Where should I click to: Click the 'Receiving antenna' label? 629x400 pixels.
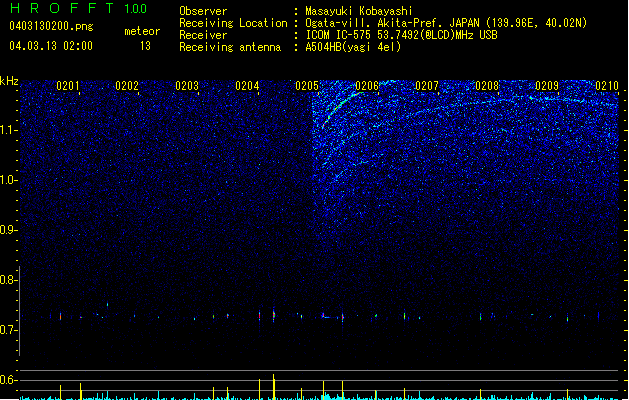230,47
